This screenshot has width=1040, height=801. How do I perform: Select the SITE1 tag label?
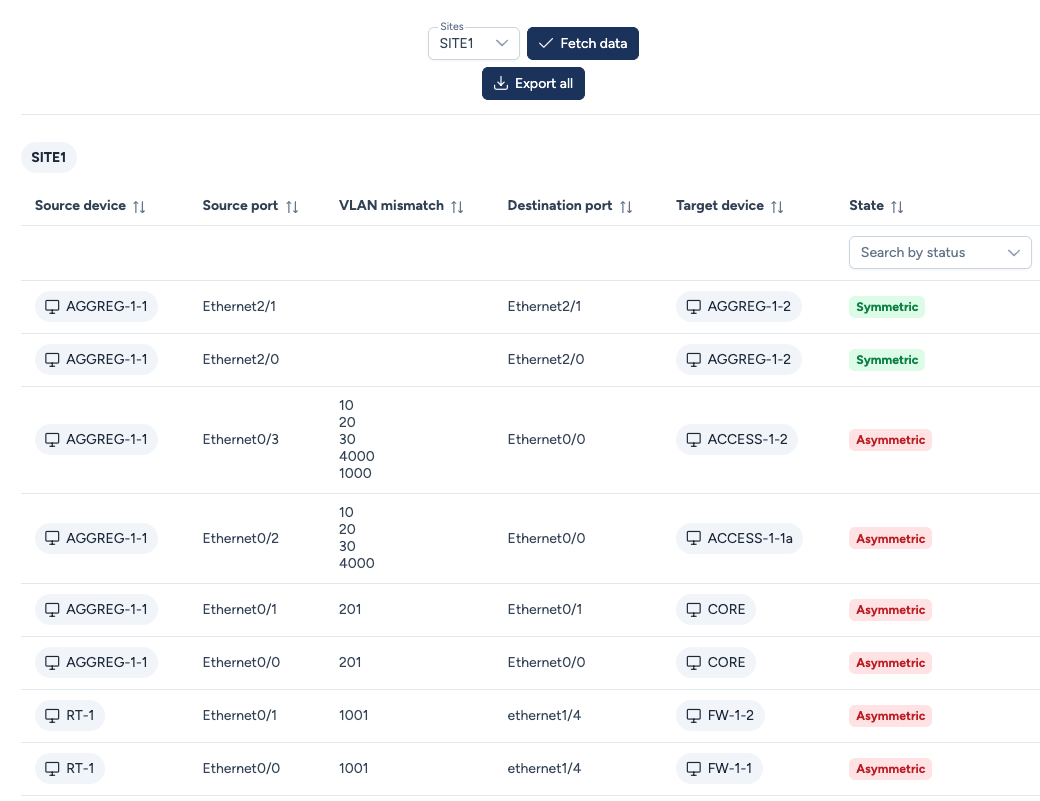tap(49, 158)
